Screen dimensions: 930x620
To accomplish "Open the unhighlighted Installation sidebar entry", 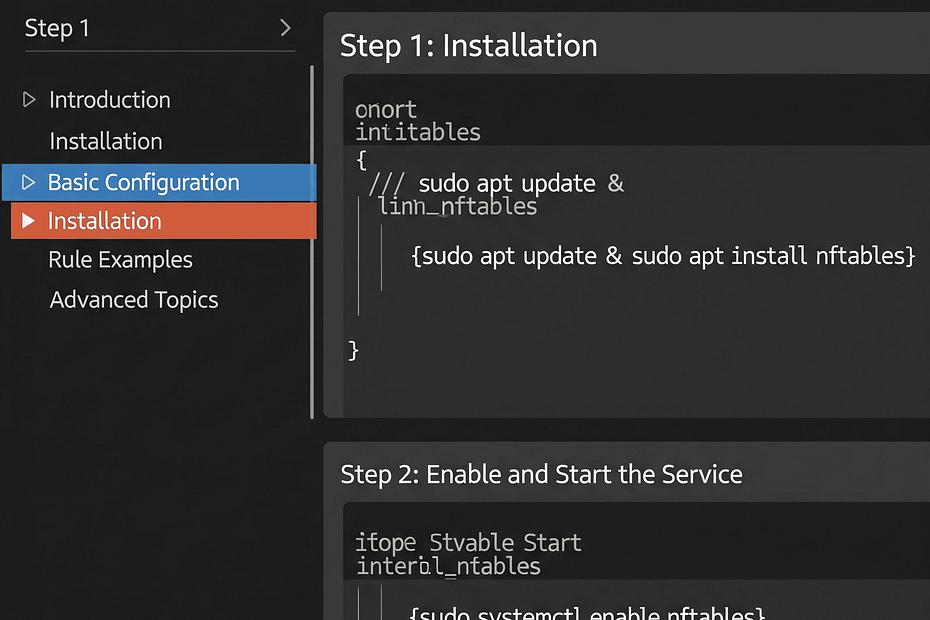I will (106, 141).
